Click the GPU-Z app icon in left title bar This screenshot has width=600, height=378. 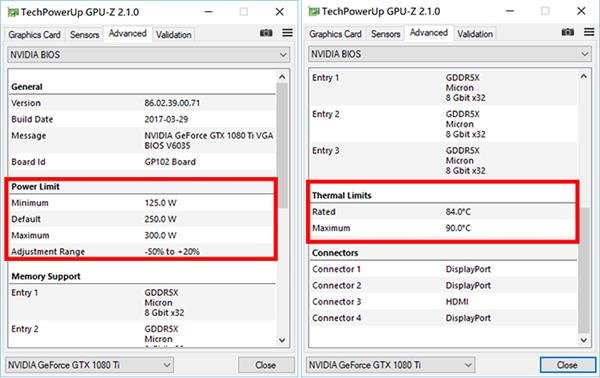point(13,12)
